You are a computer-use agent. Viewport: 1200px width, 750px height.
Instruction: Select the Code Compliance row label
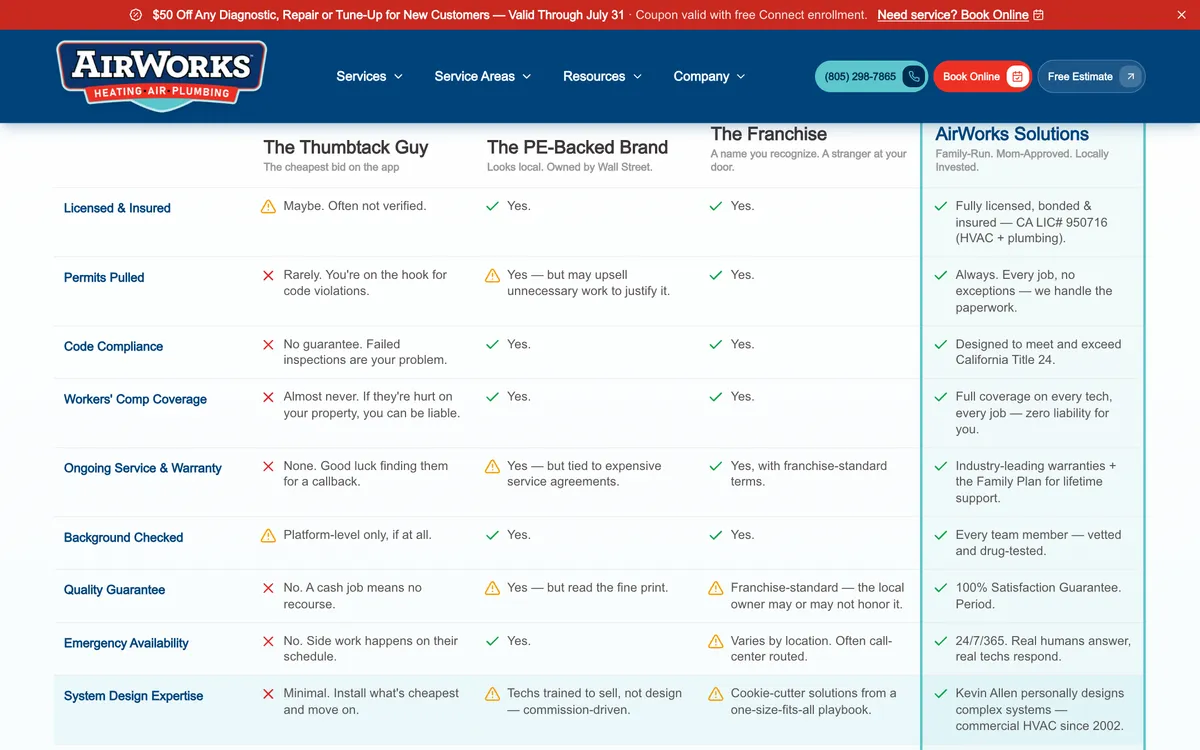113,346
